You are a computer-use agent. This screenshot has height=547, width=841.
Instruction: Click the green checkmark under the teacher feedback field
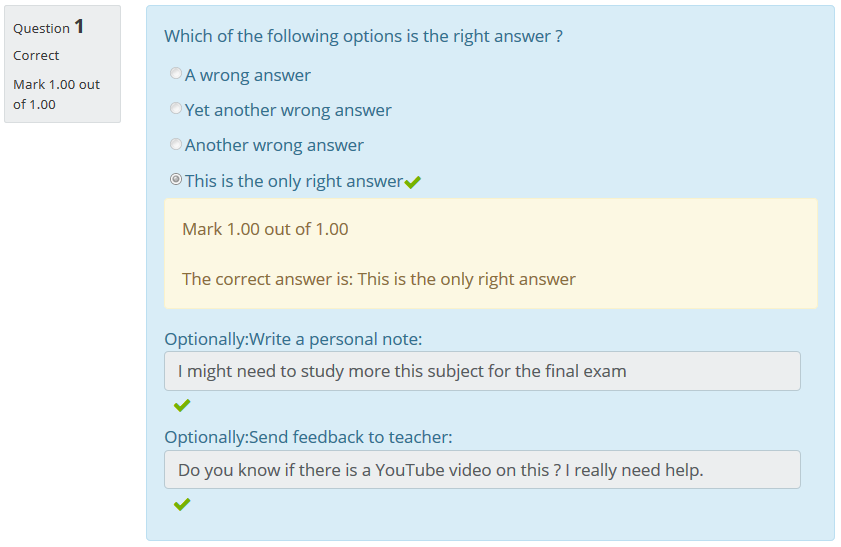[181, 504]
